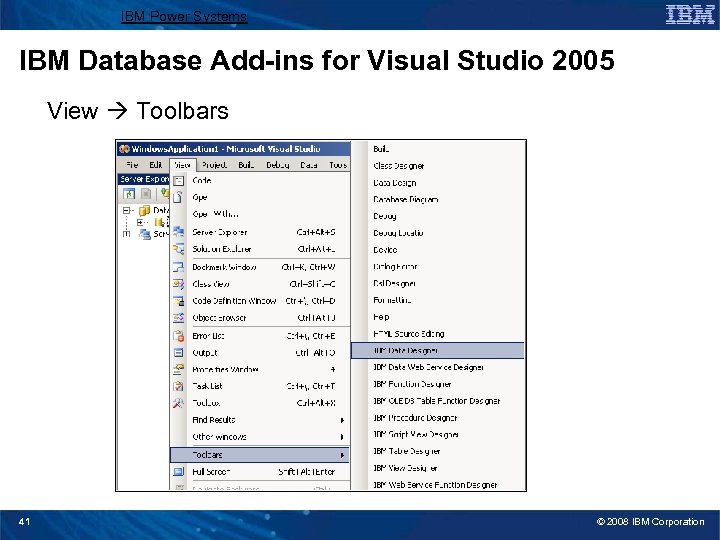
Task: Click the Server Explorer icon
Action: (179, 232)
